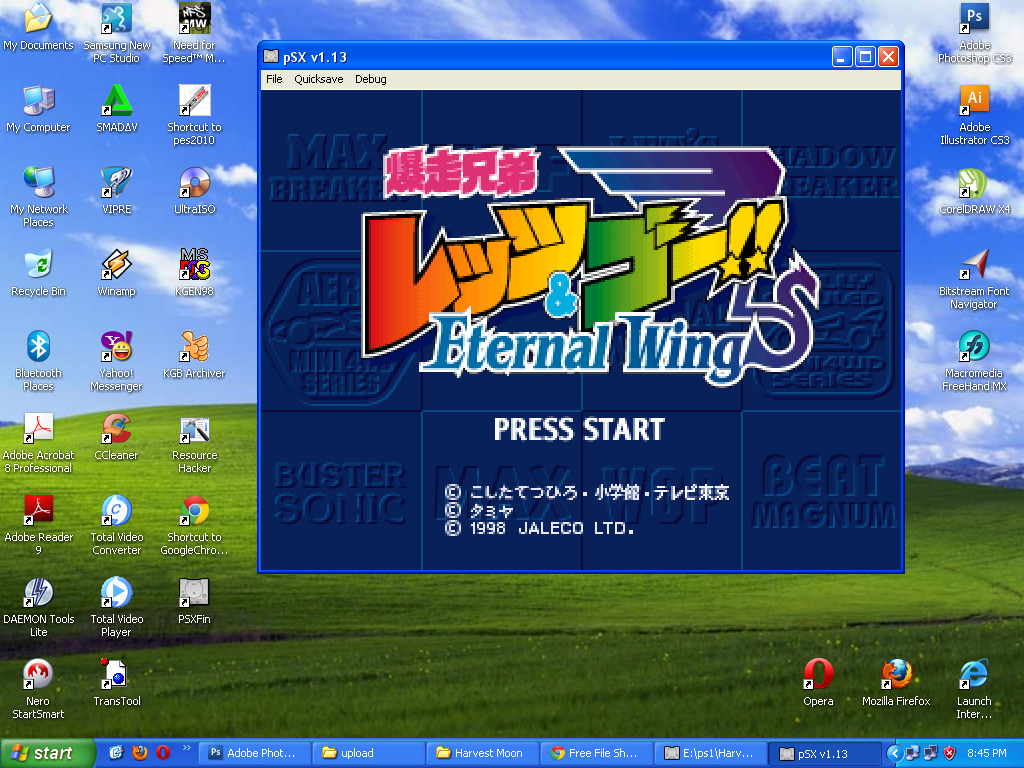Select the Opera browser desktop icon
This screenshot has height=768, width=1024.
[x=818, y=682]
